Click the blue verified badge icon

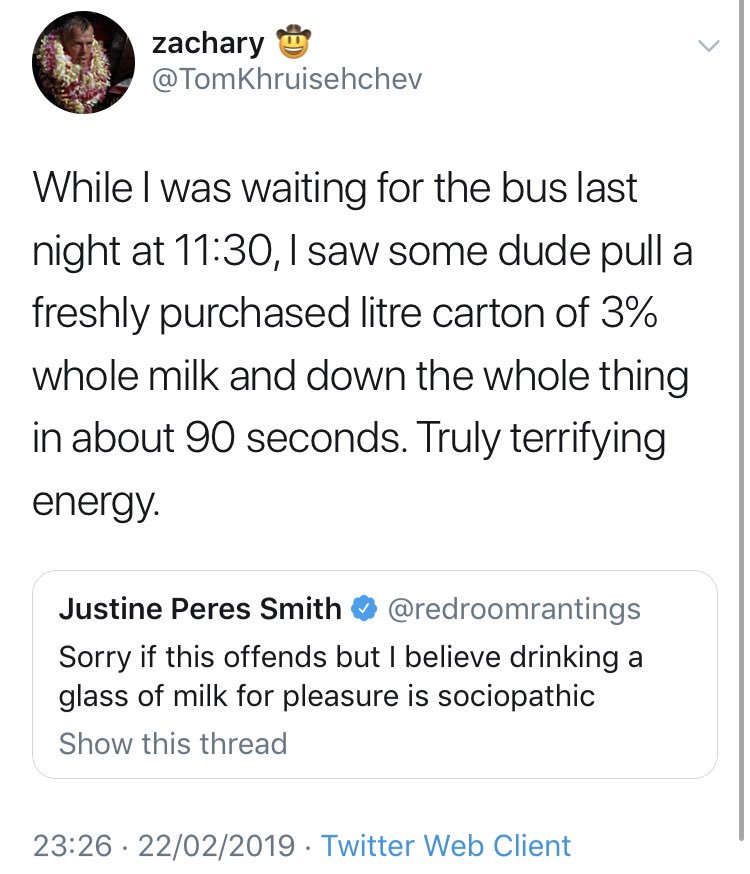pos(363,609)
